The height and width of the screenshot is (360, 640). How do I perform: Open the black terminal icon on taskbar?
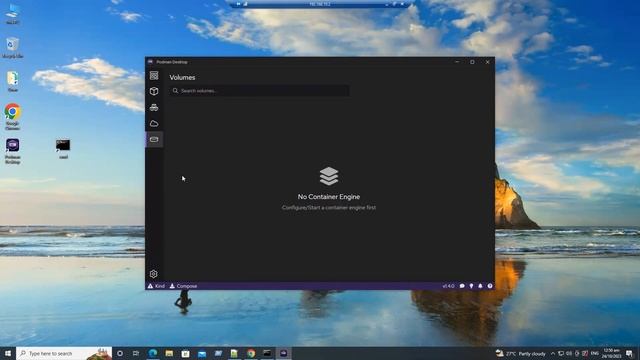pyautogui.click(x=267, y=353)
